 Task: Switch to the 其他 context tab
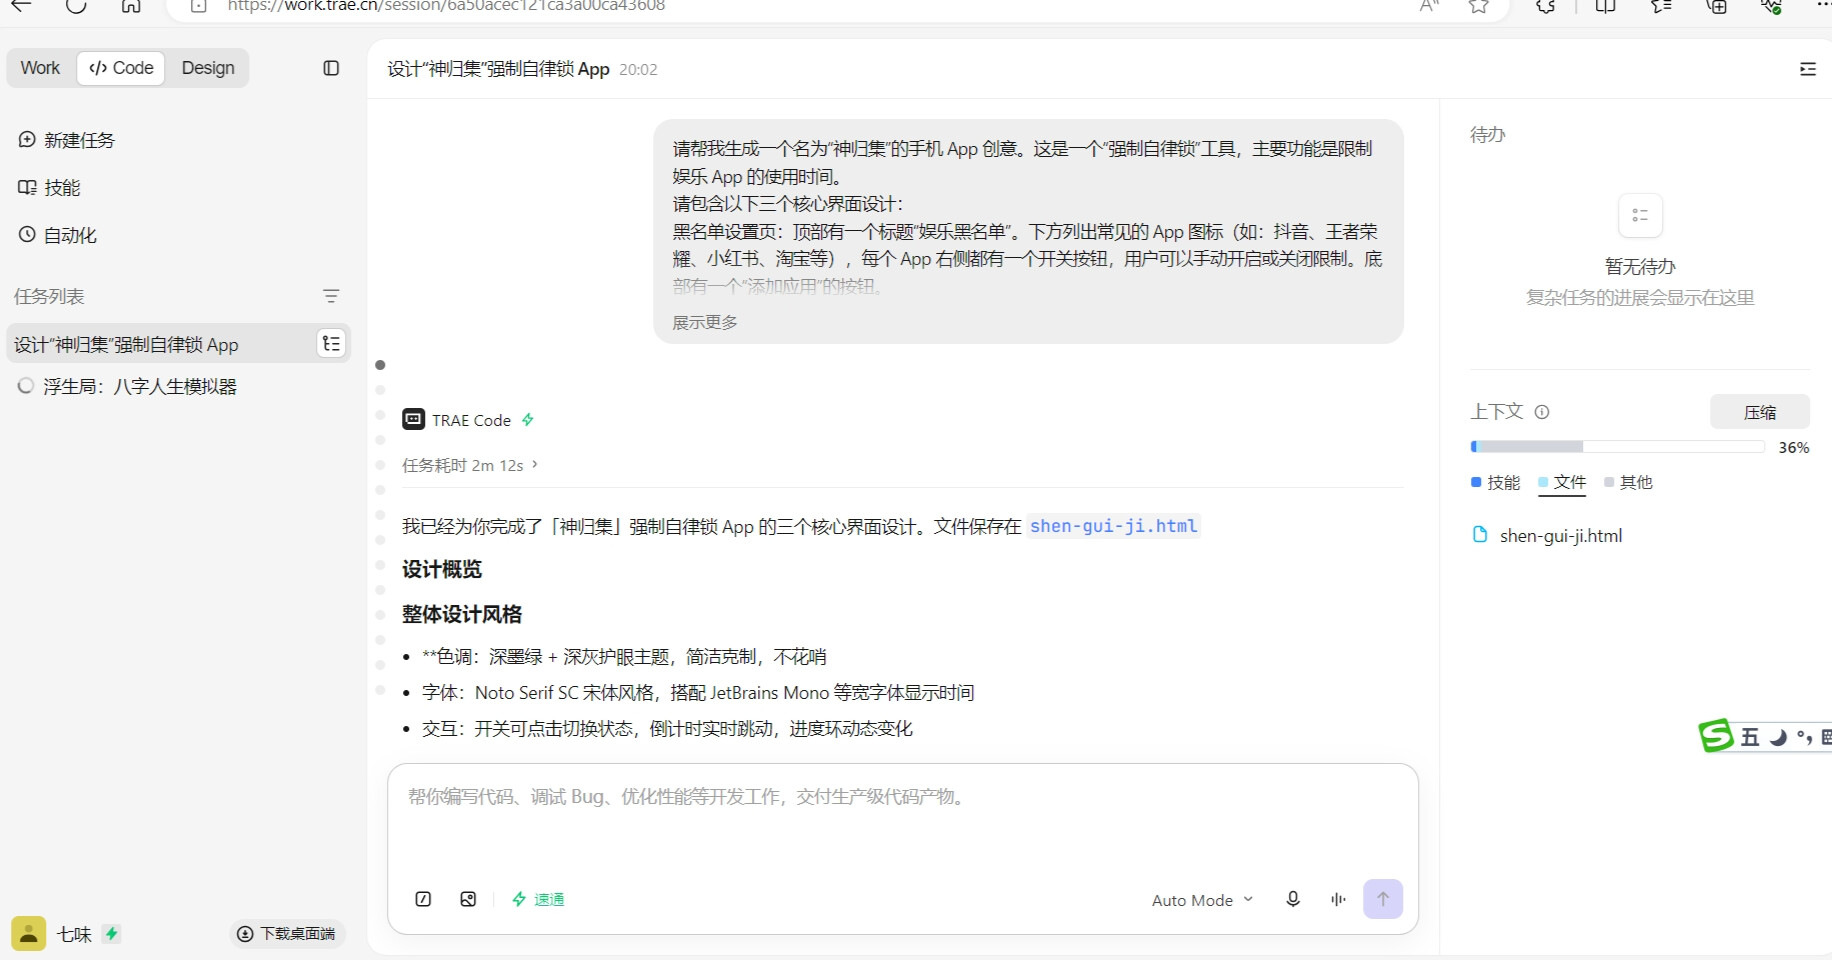click(x=1628, y=482)
